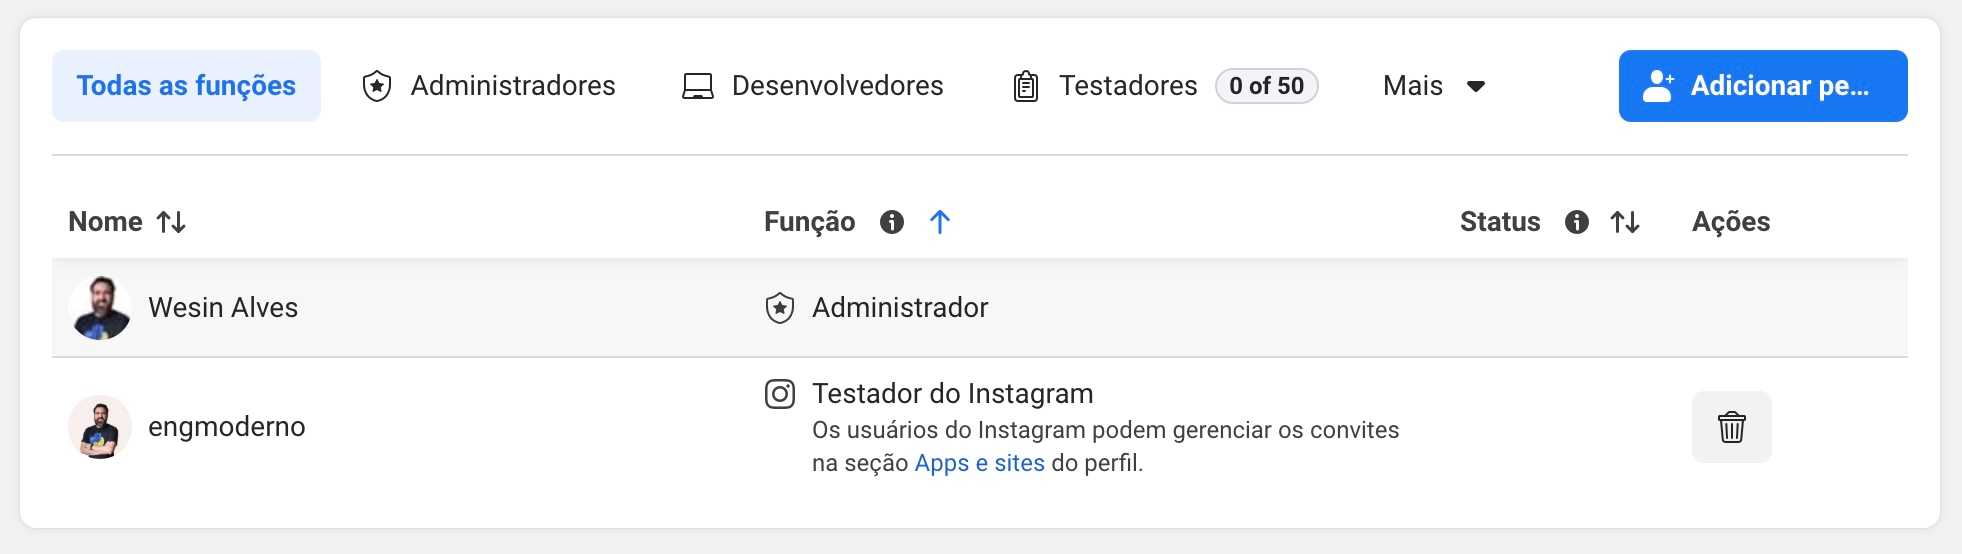Image resolution: width=1962 pixels, height=554 pixels.
Task: Sort the table by Nome arrows
Action: [171, 222]
